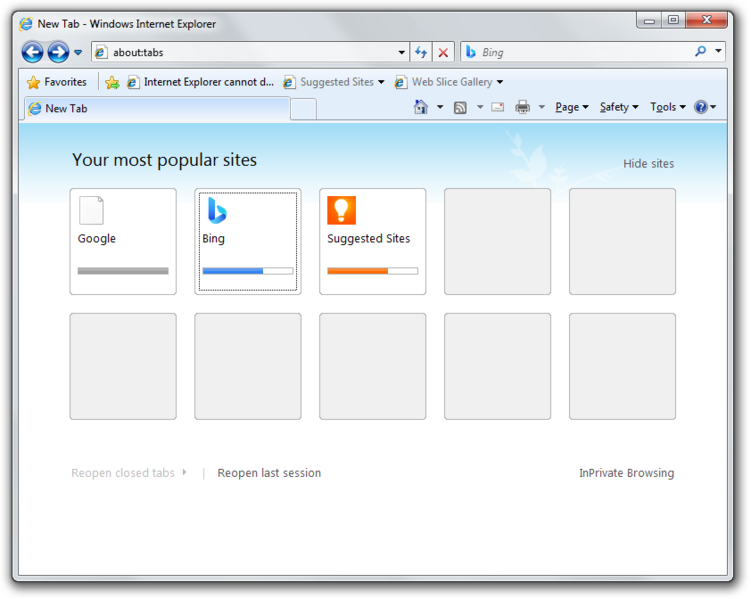
Task: Click the red Stop loading icon
Action: point(444,52)
